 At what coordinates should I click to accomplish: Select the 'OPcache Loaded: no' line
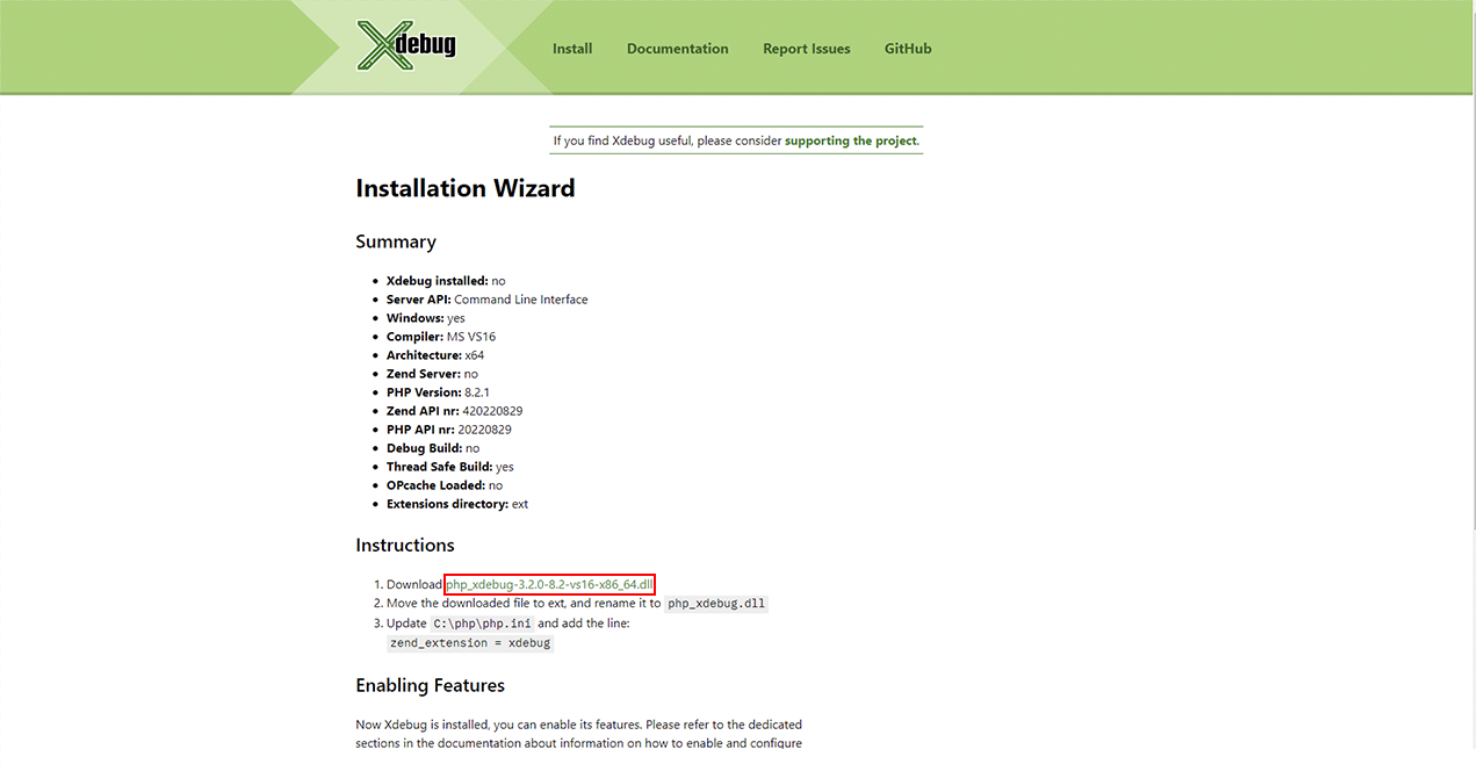click(x=445, y=485)
